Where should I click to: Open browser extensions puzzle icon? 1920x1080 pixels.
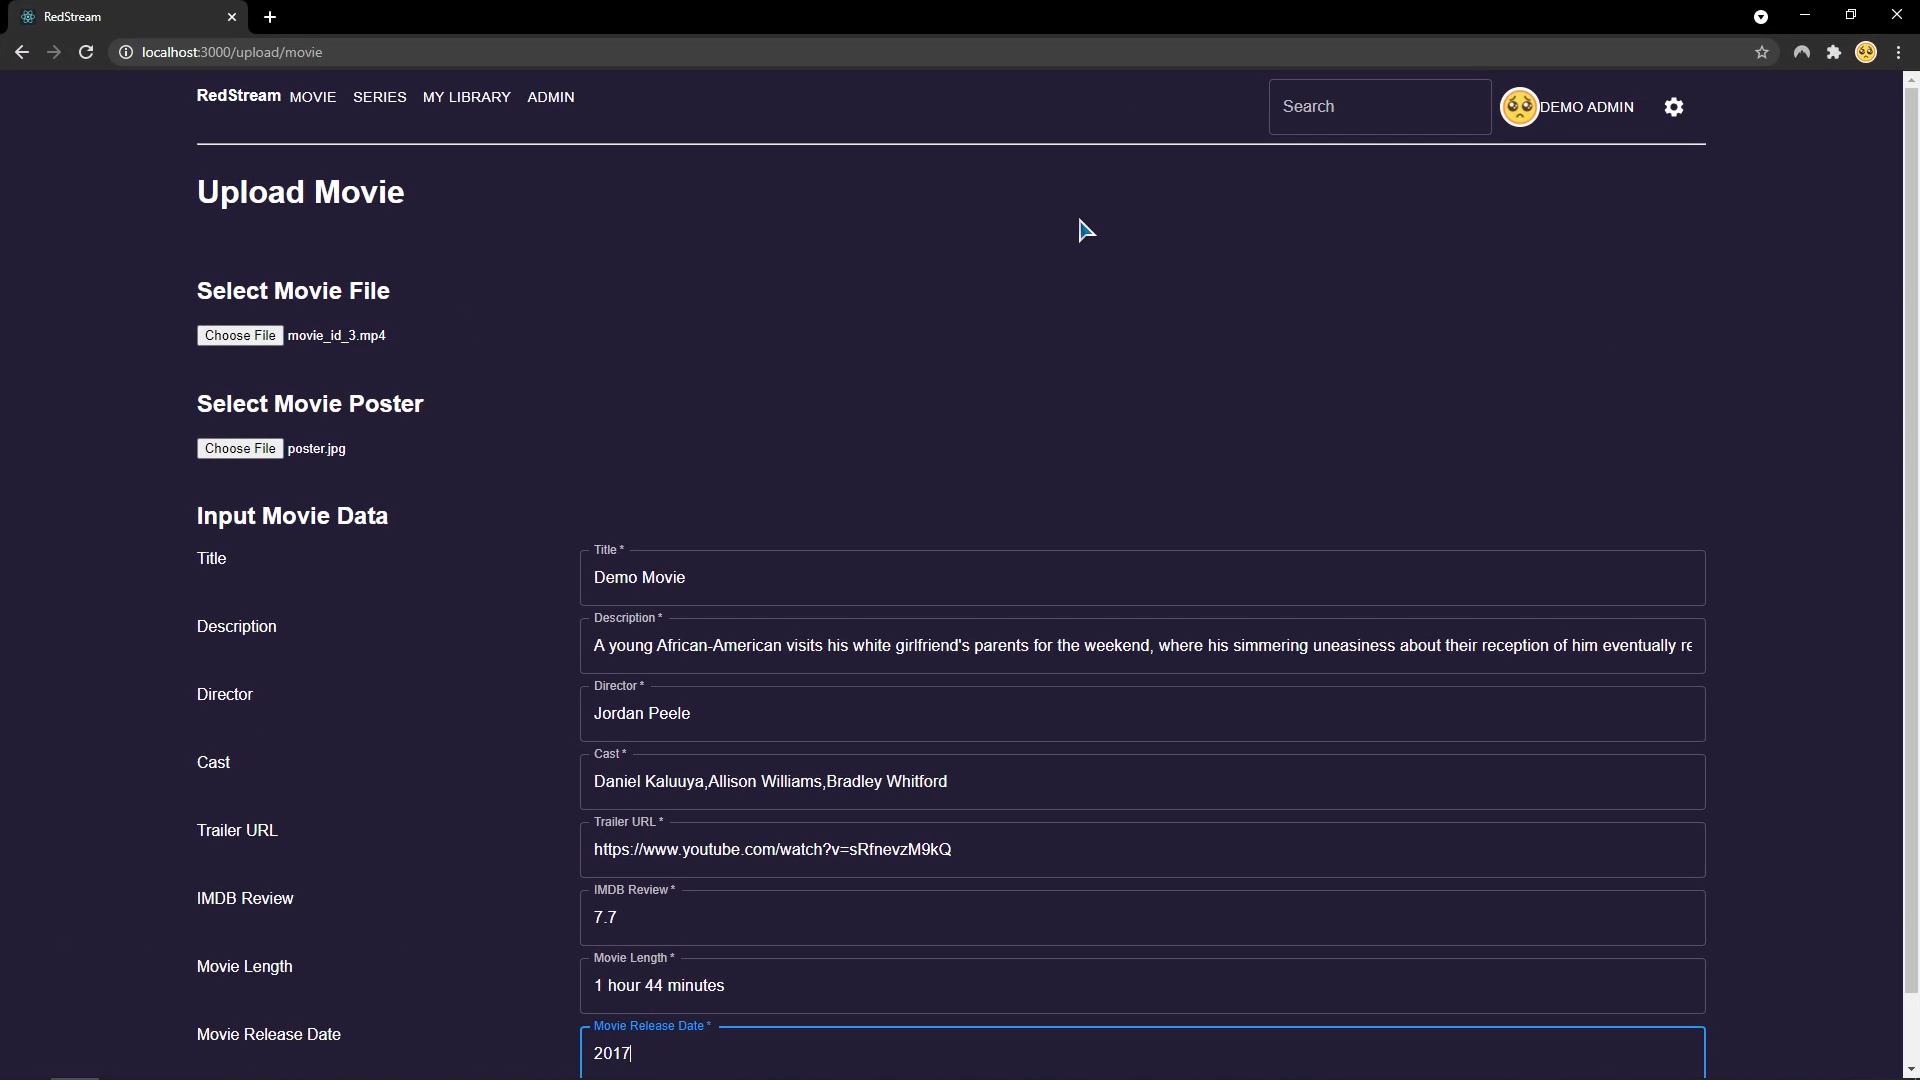click(x=1834, y=52)
